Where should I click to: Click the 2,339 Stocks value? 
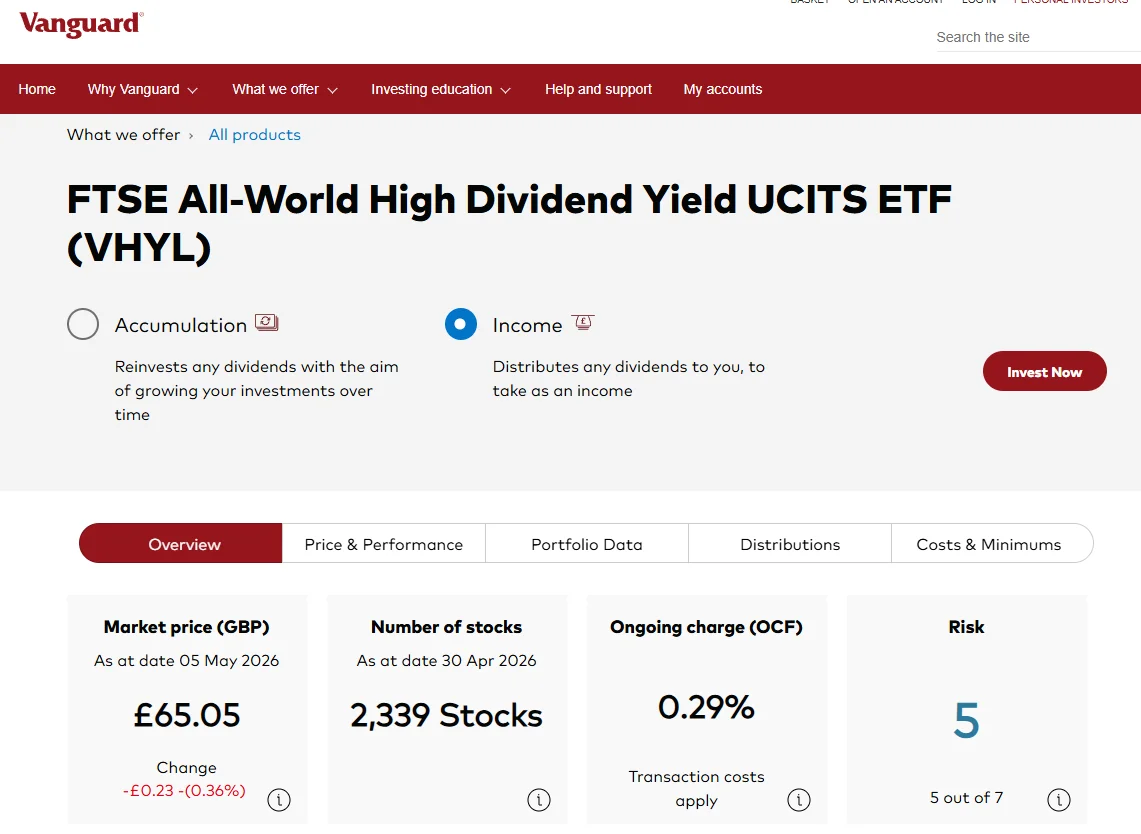(446, 715)
